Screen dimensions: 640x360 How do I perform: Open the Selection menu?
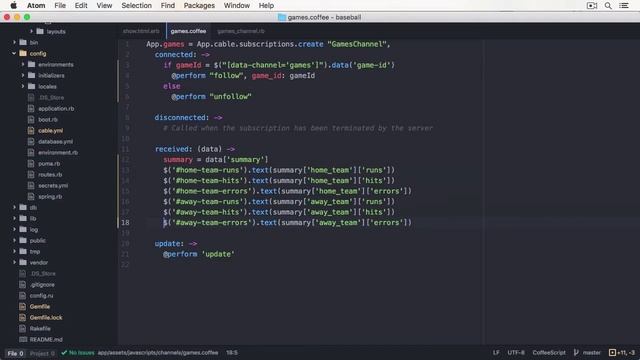[136, 5]
